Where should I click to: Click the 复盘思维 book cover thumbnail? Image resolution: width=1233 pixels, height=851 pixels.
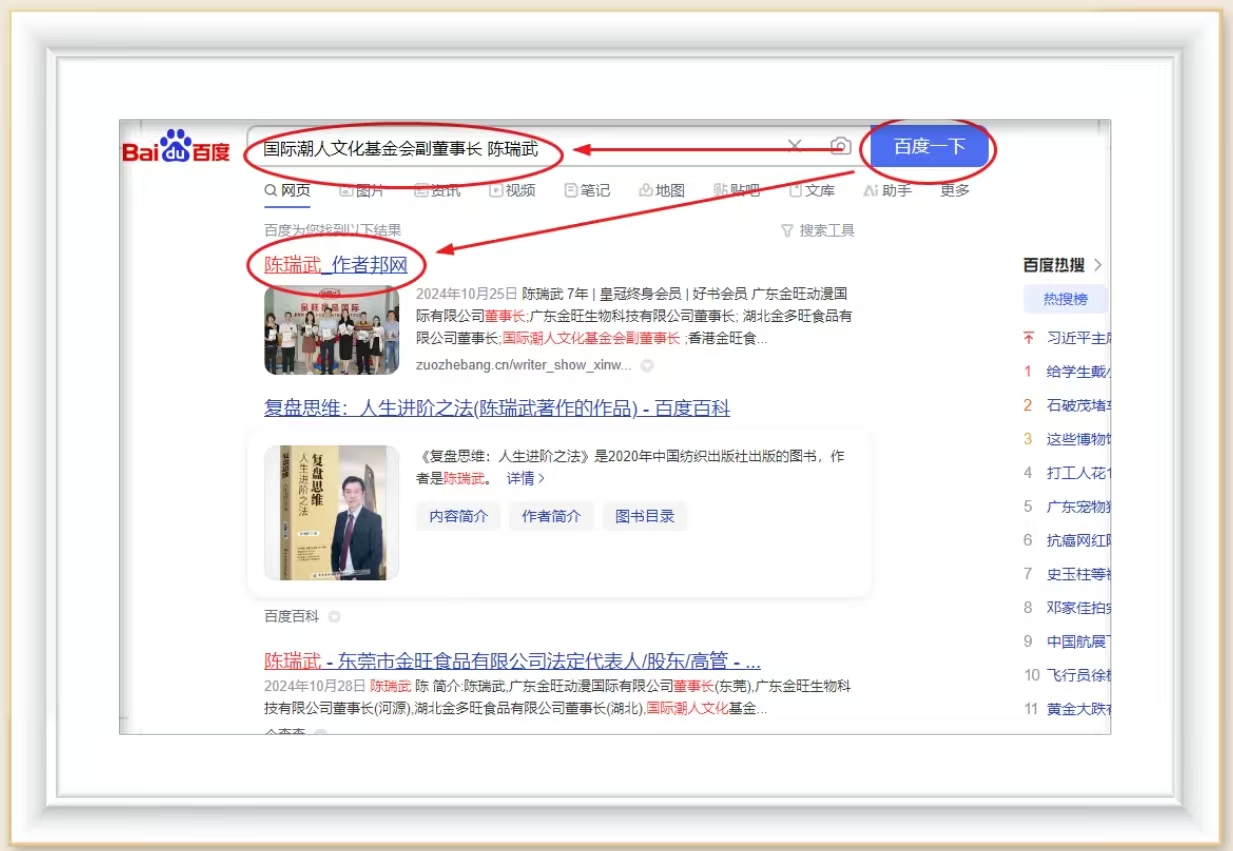coord(331,512)
